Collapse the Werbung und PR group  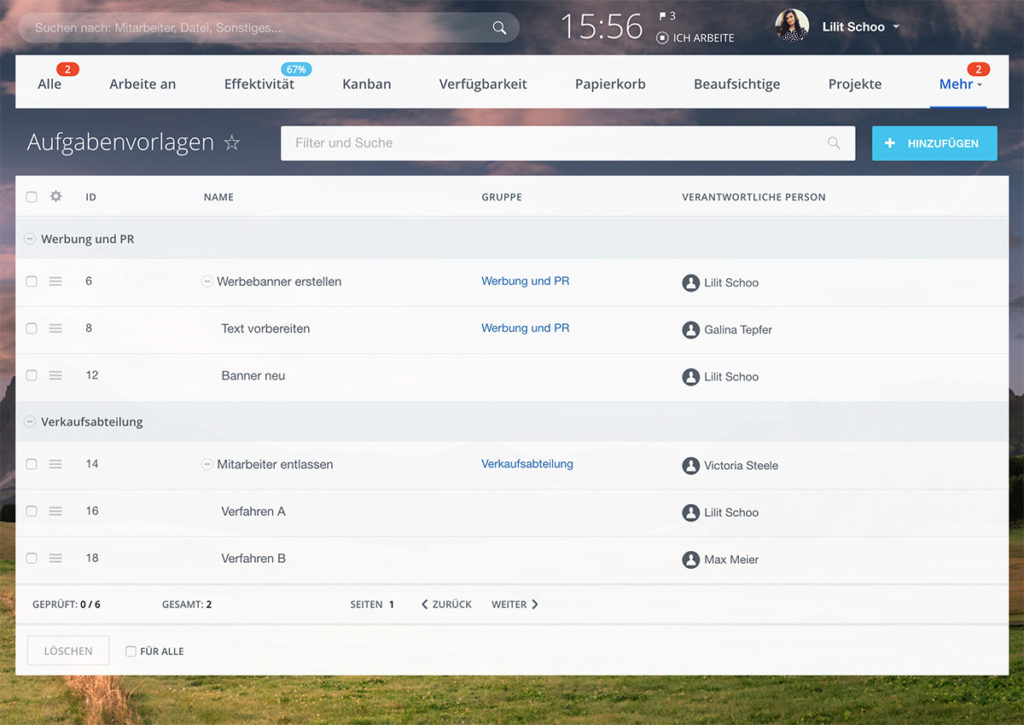(29, 239)
